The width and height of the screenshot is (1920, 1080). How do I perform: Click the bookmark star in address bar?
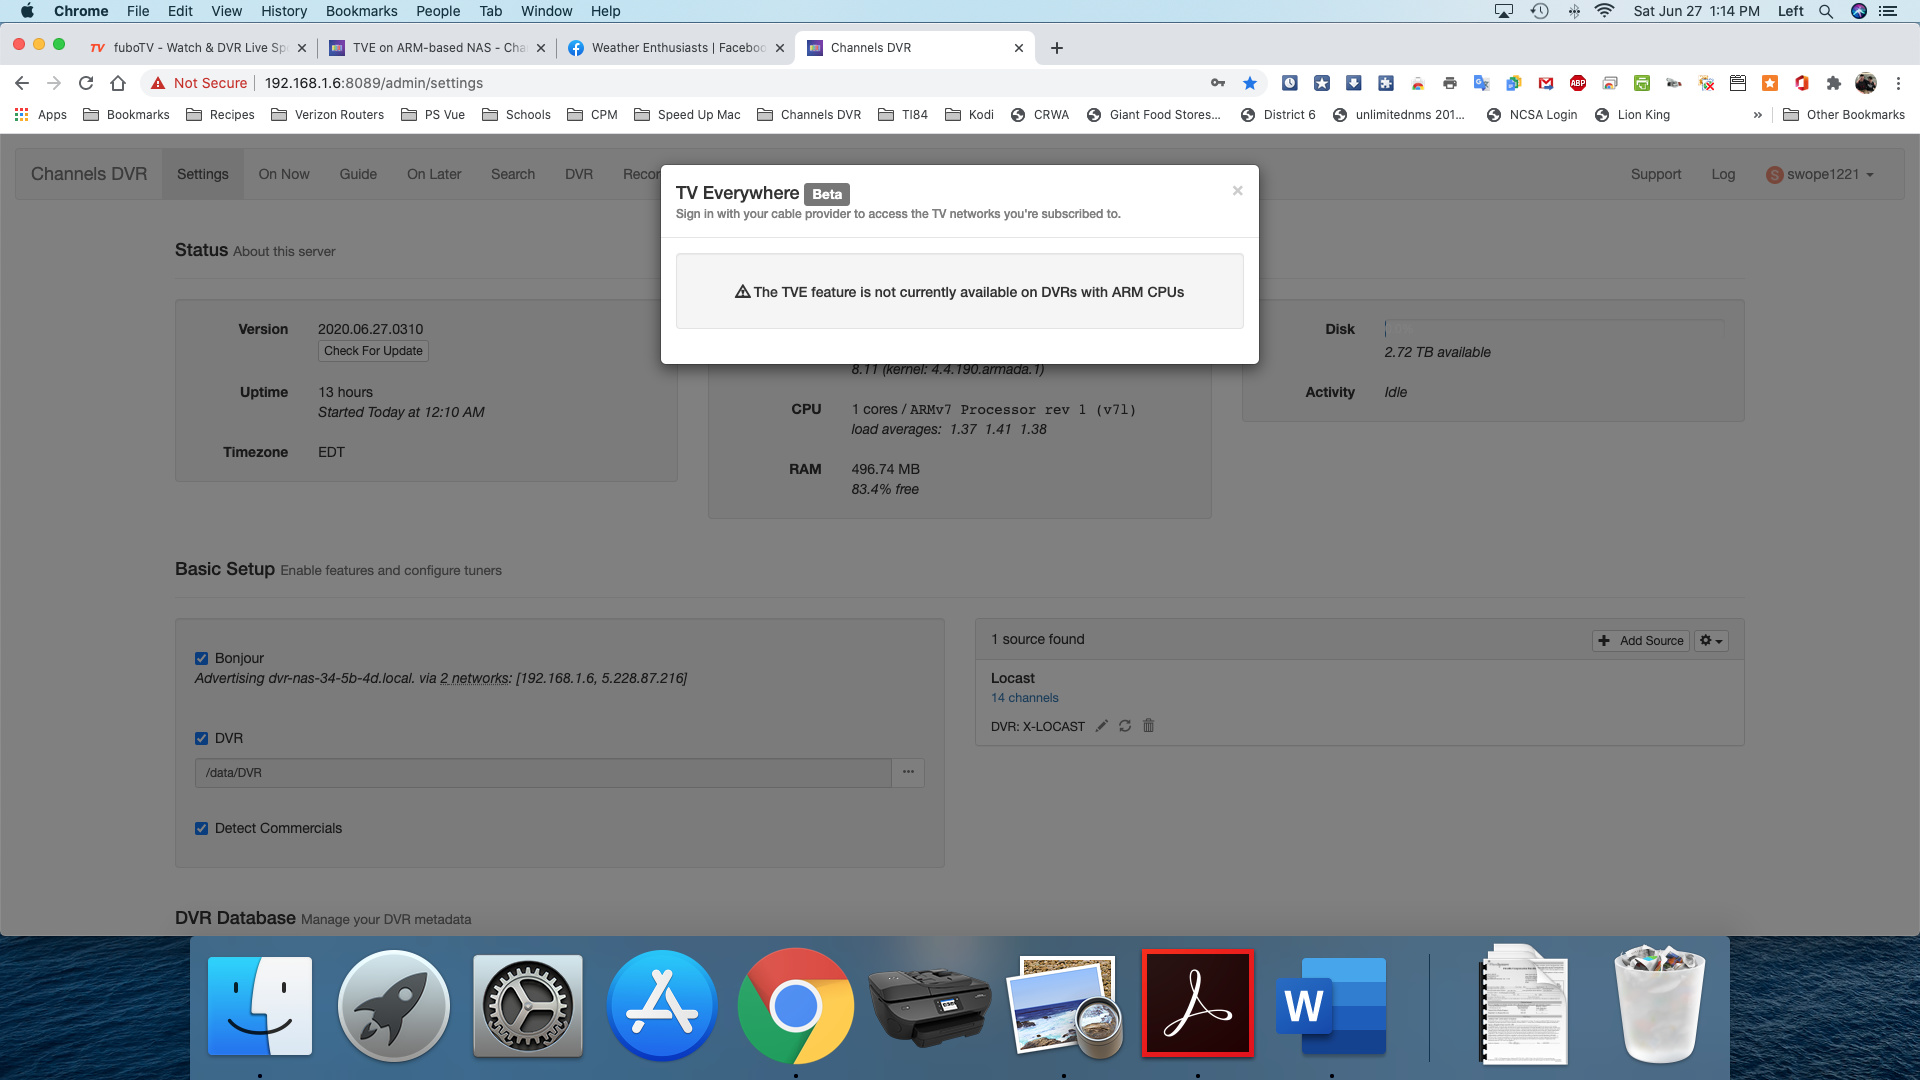1250,83
